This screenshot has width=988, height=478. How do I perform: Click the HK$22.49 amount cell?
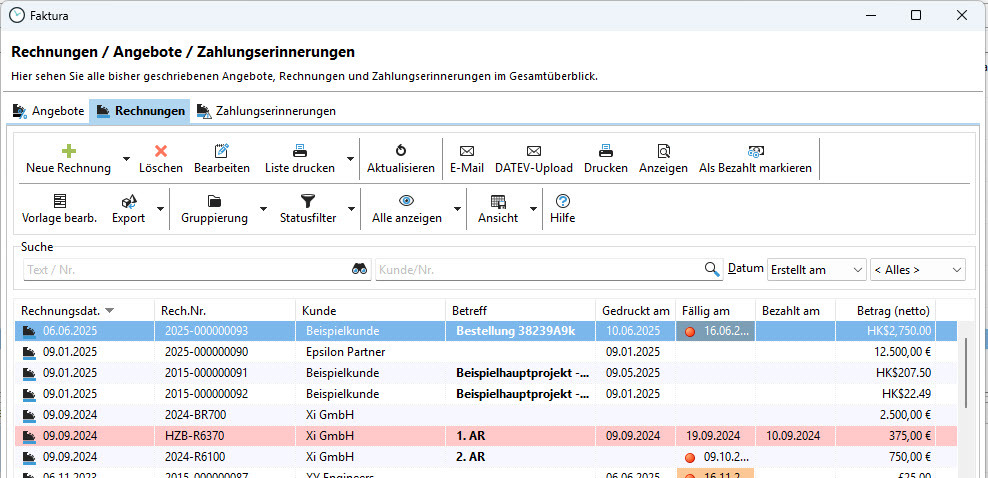[886, 394]
